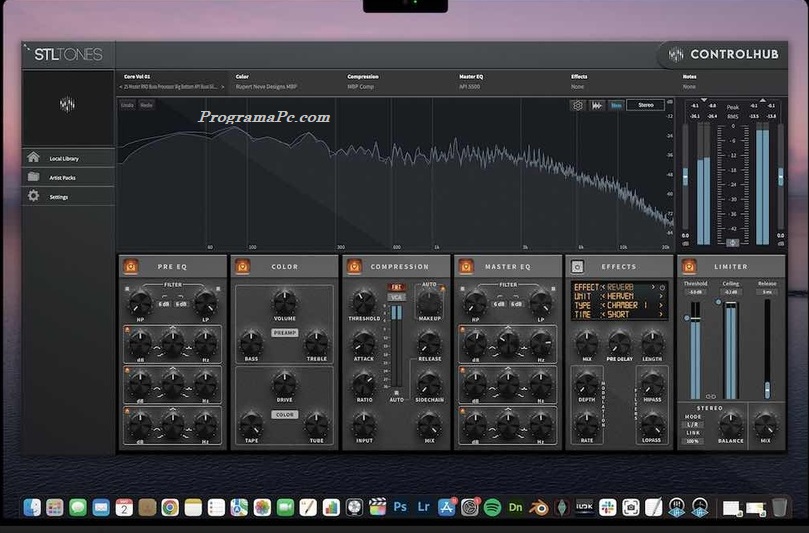Click the STL Tones logo
Screen dimensions: 809x533
(x=68, y=54)
